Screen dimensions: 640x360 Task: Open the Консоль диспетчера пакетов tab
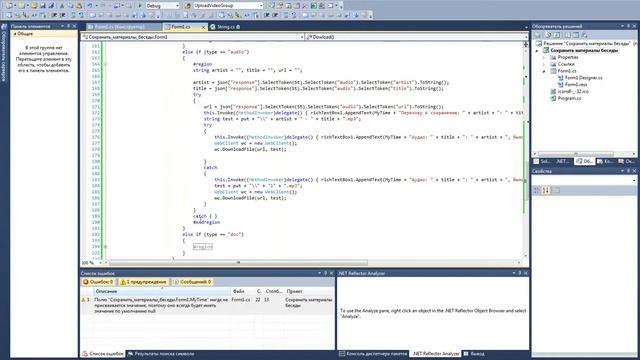tap(373, 354)
